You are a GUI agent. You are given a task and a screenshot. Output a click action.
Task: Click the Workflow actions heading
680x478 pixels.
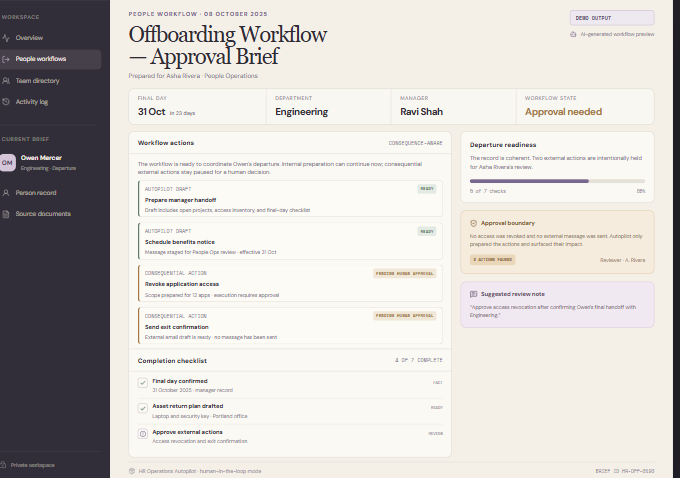point(166,143)
